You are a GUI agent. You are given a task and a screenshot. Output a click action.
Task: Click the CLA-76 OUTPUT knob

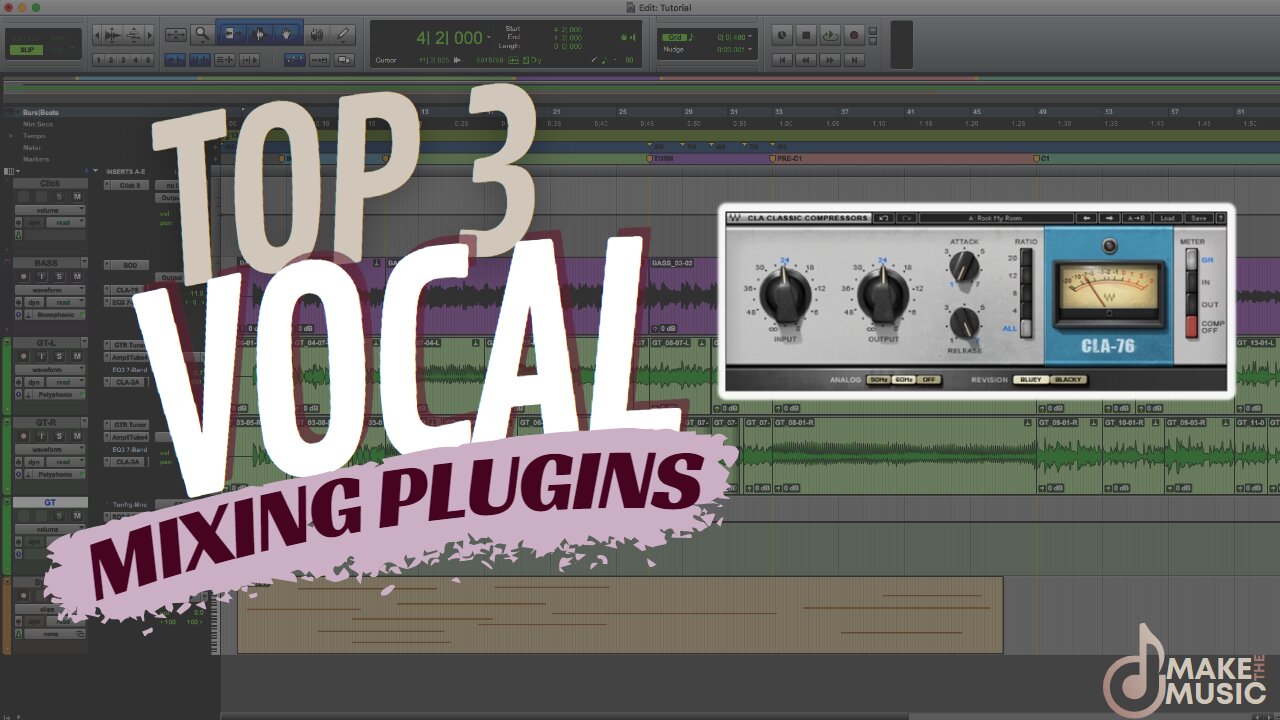[x=882, y=295]
